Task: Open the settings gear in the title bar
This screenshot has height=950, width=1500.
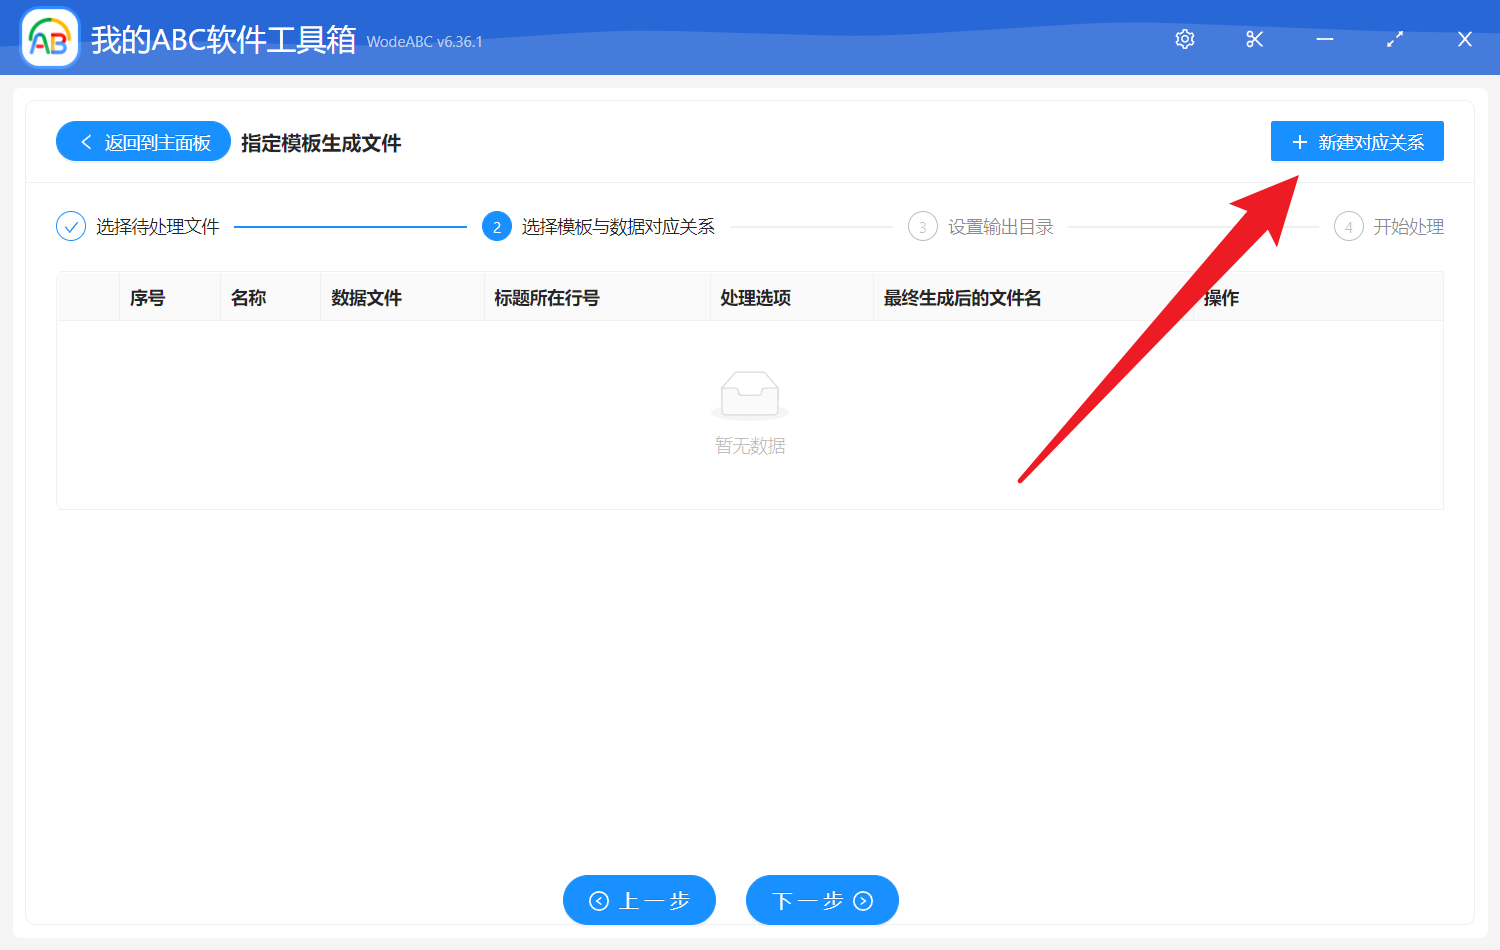Action: [x=1184, y=39]
